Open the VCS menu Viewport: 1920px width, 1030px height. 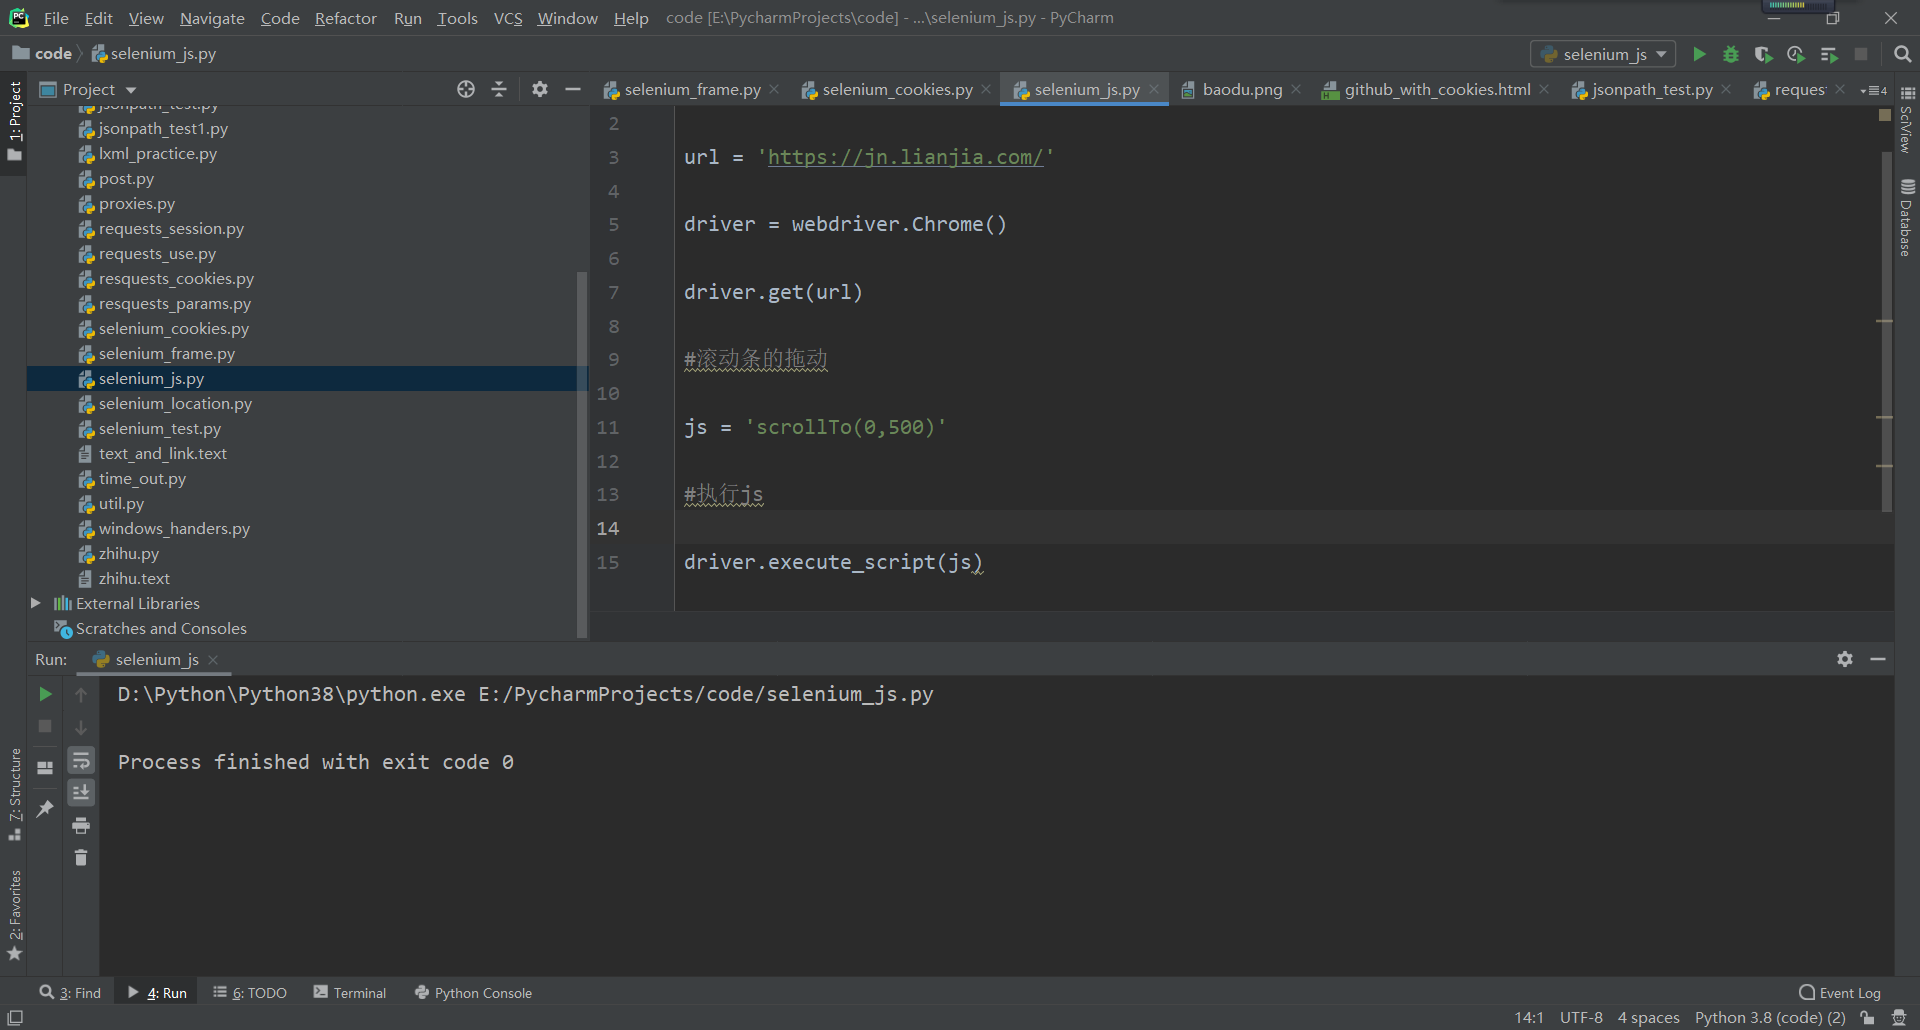pos(508,18)
